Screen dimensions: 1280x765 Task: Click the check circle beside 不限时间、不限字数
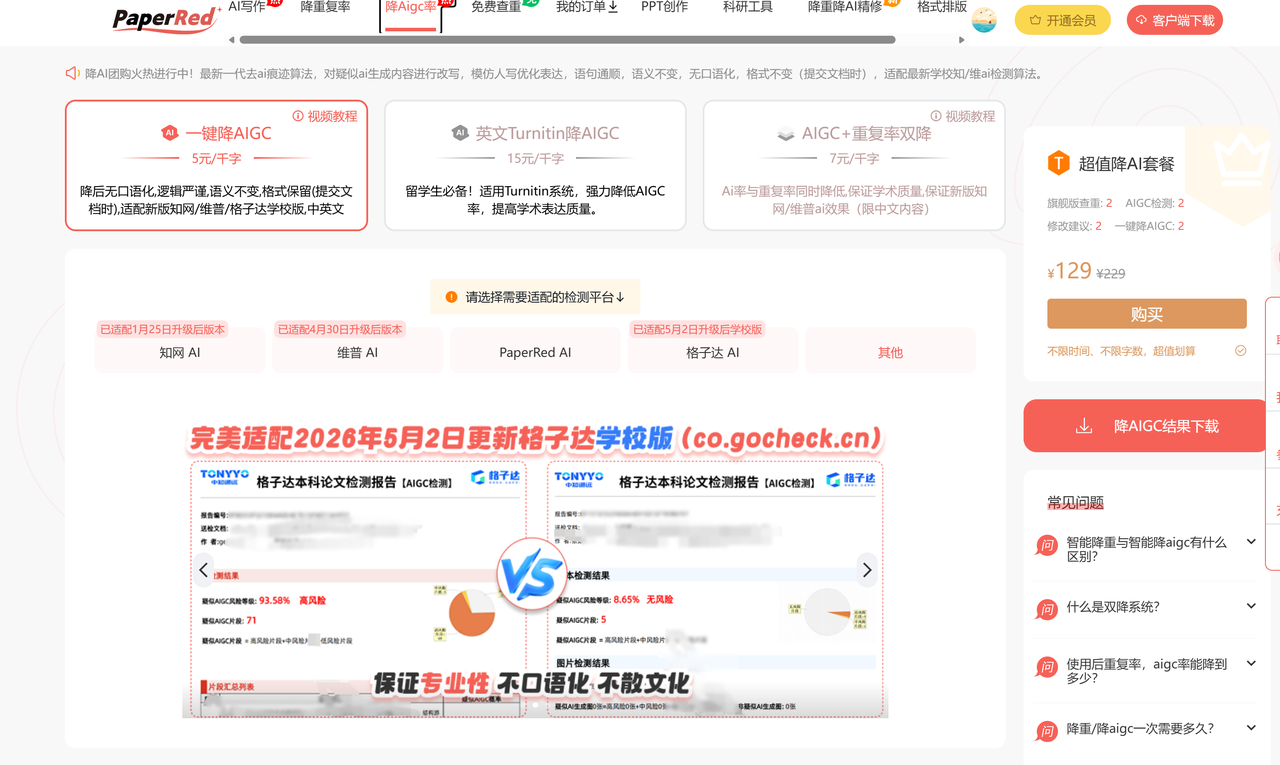[1241, 351]
